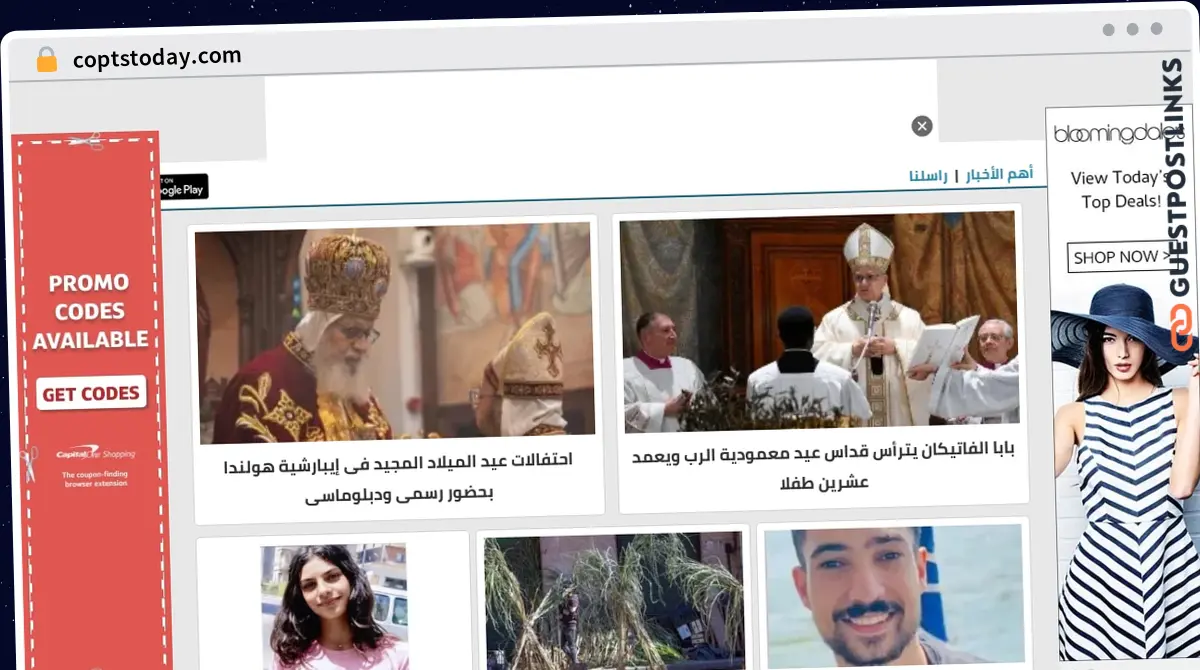Open the Coptic Christmas celebration photo
This screenshot has width=1200, height=670.
[395, 333]
